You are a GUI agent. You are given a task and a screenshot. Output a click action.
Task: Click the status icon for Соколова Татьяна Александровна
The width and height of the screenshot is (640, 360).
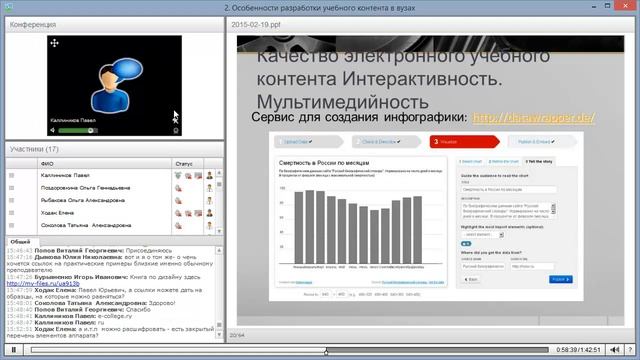pyautogui.click(x=178, y=226)
